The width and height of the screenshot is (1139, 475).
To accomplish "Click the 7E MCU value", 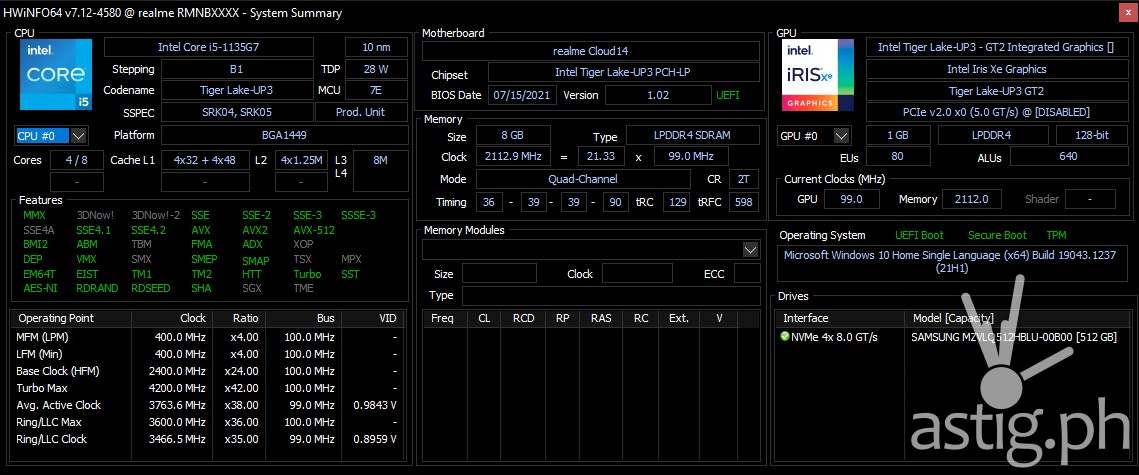I will click(x=376, y=91).
